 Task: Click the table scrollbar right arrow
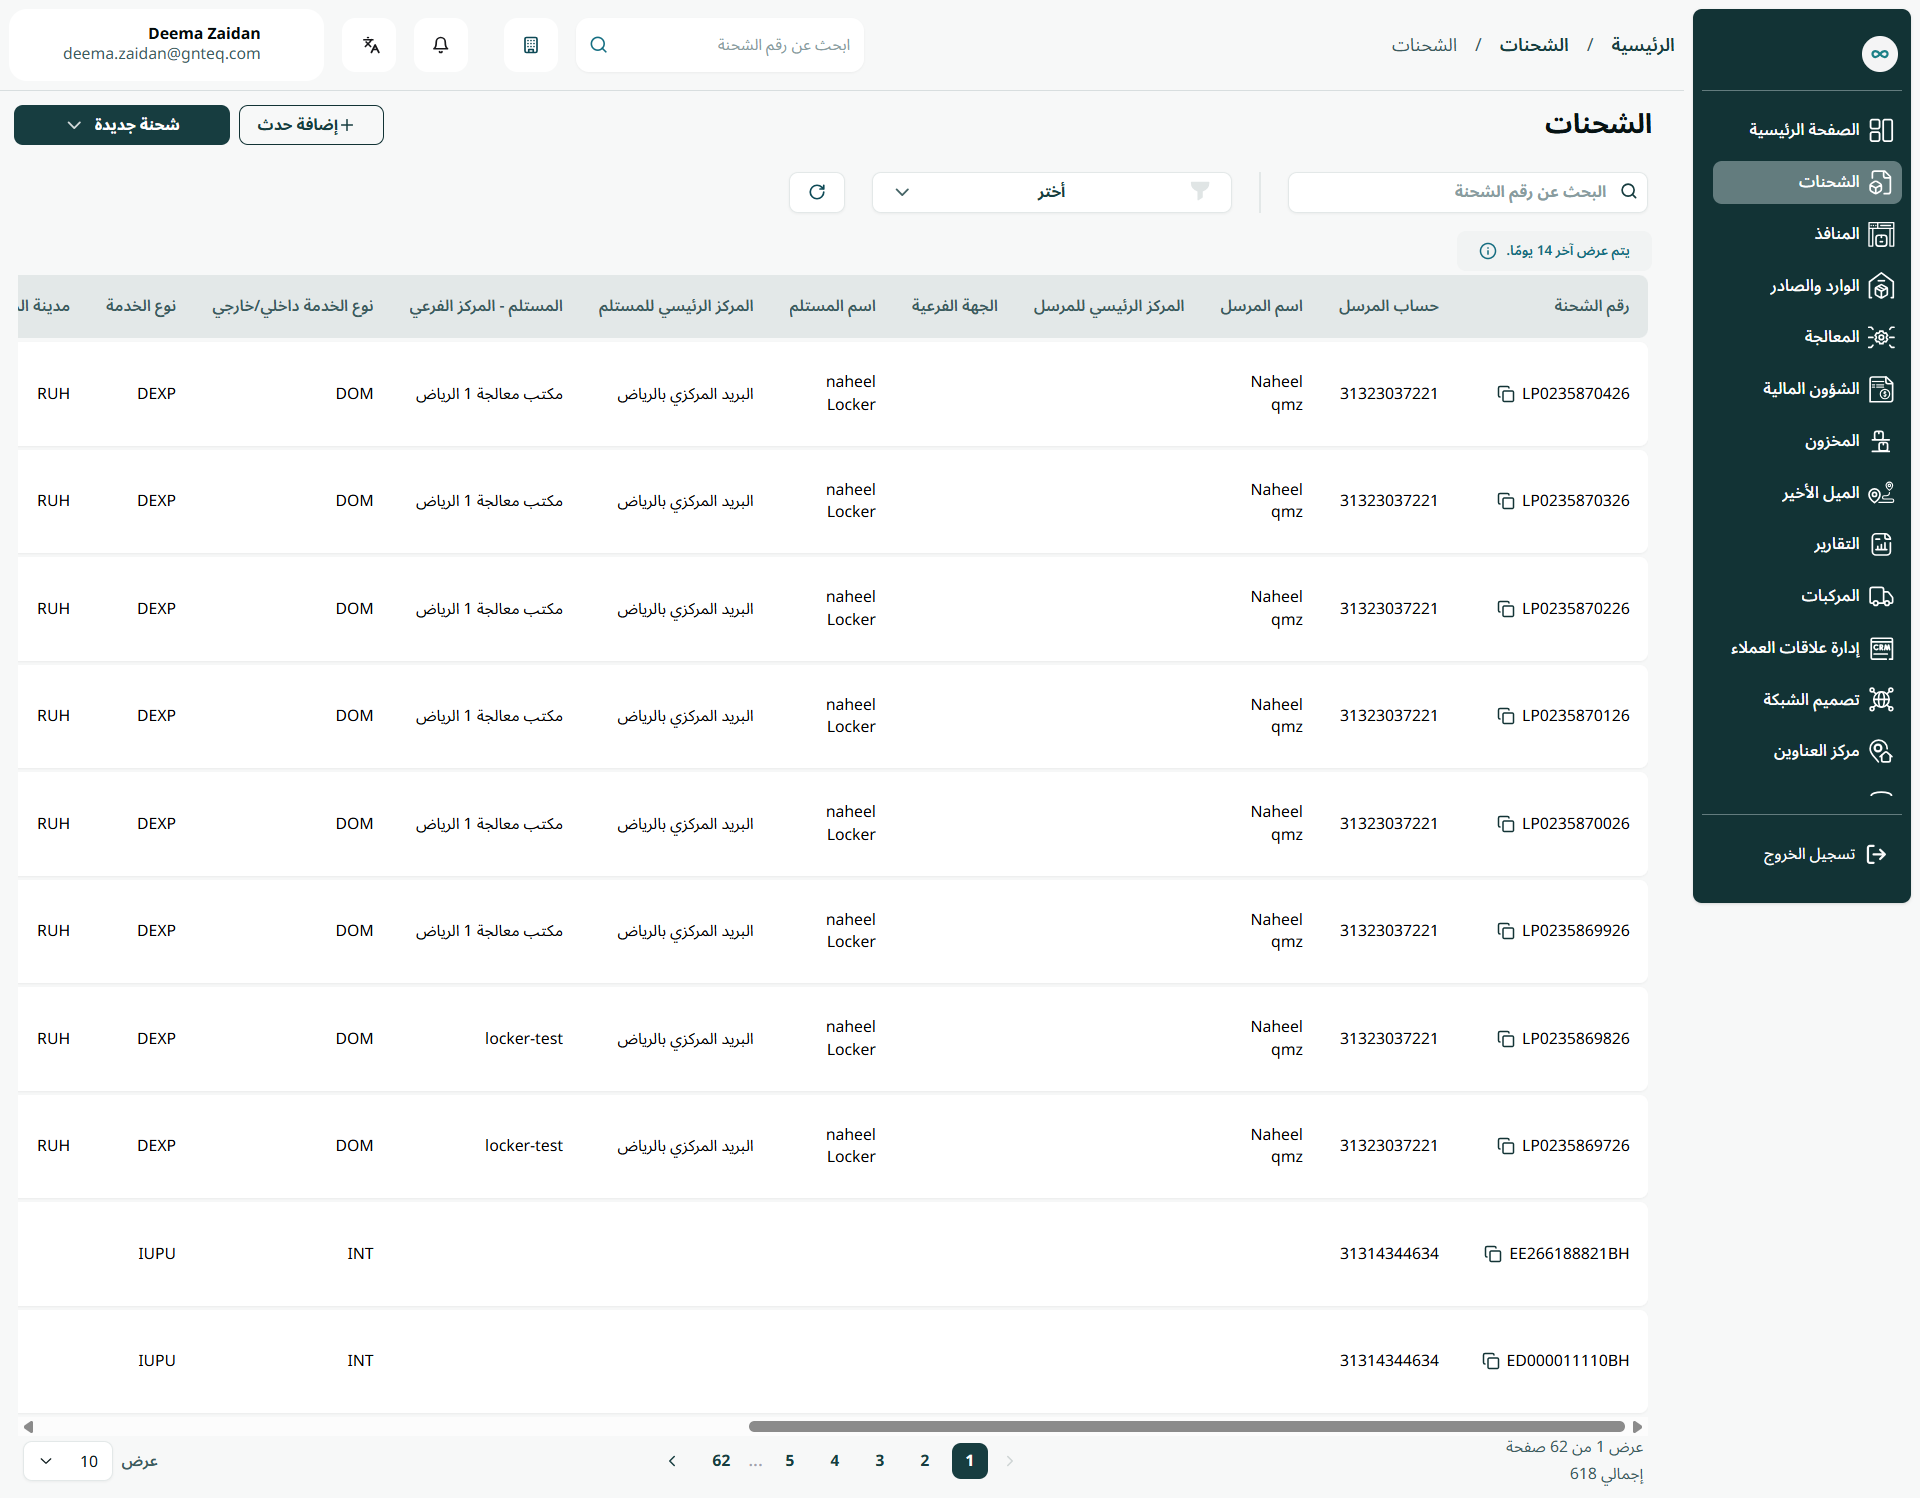click(x=1638, y=1427)
